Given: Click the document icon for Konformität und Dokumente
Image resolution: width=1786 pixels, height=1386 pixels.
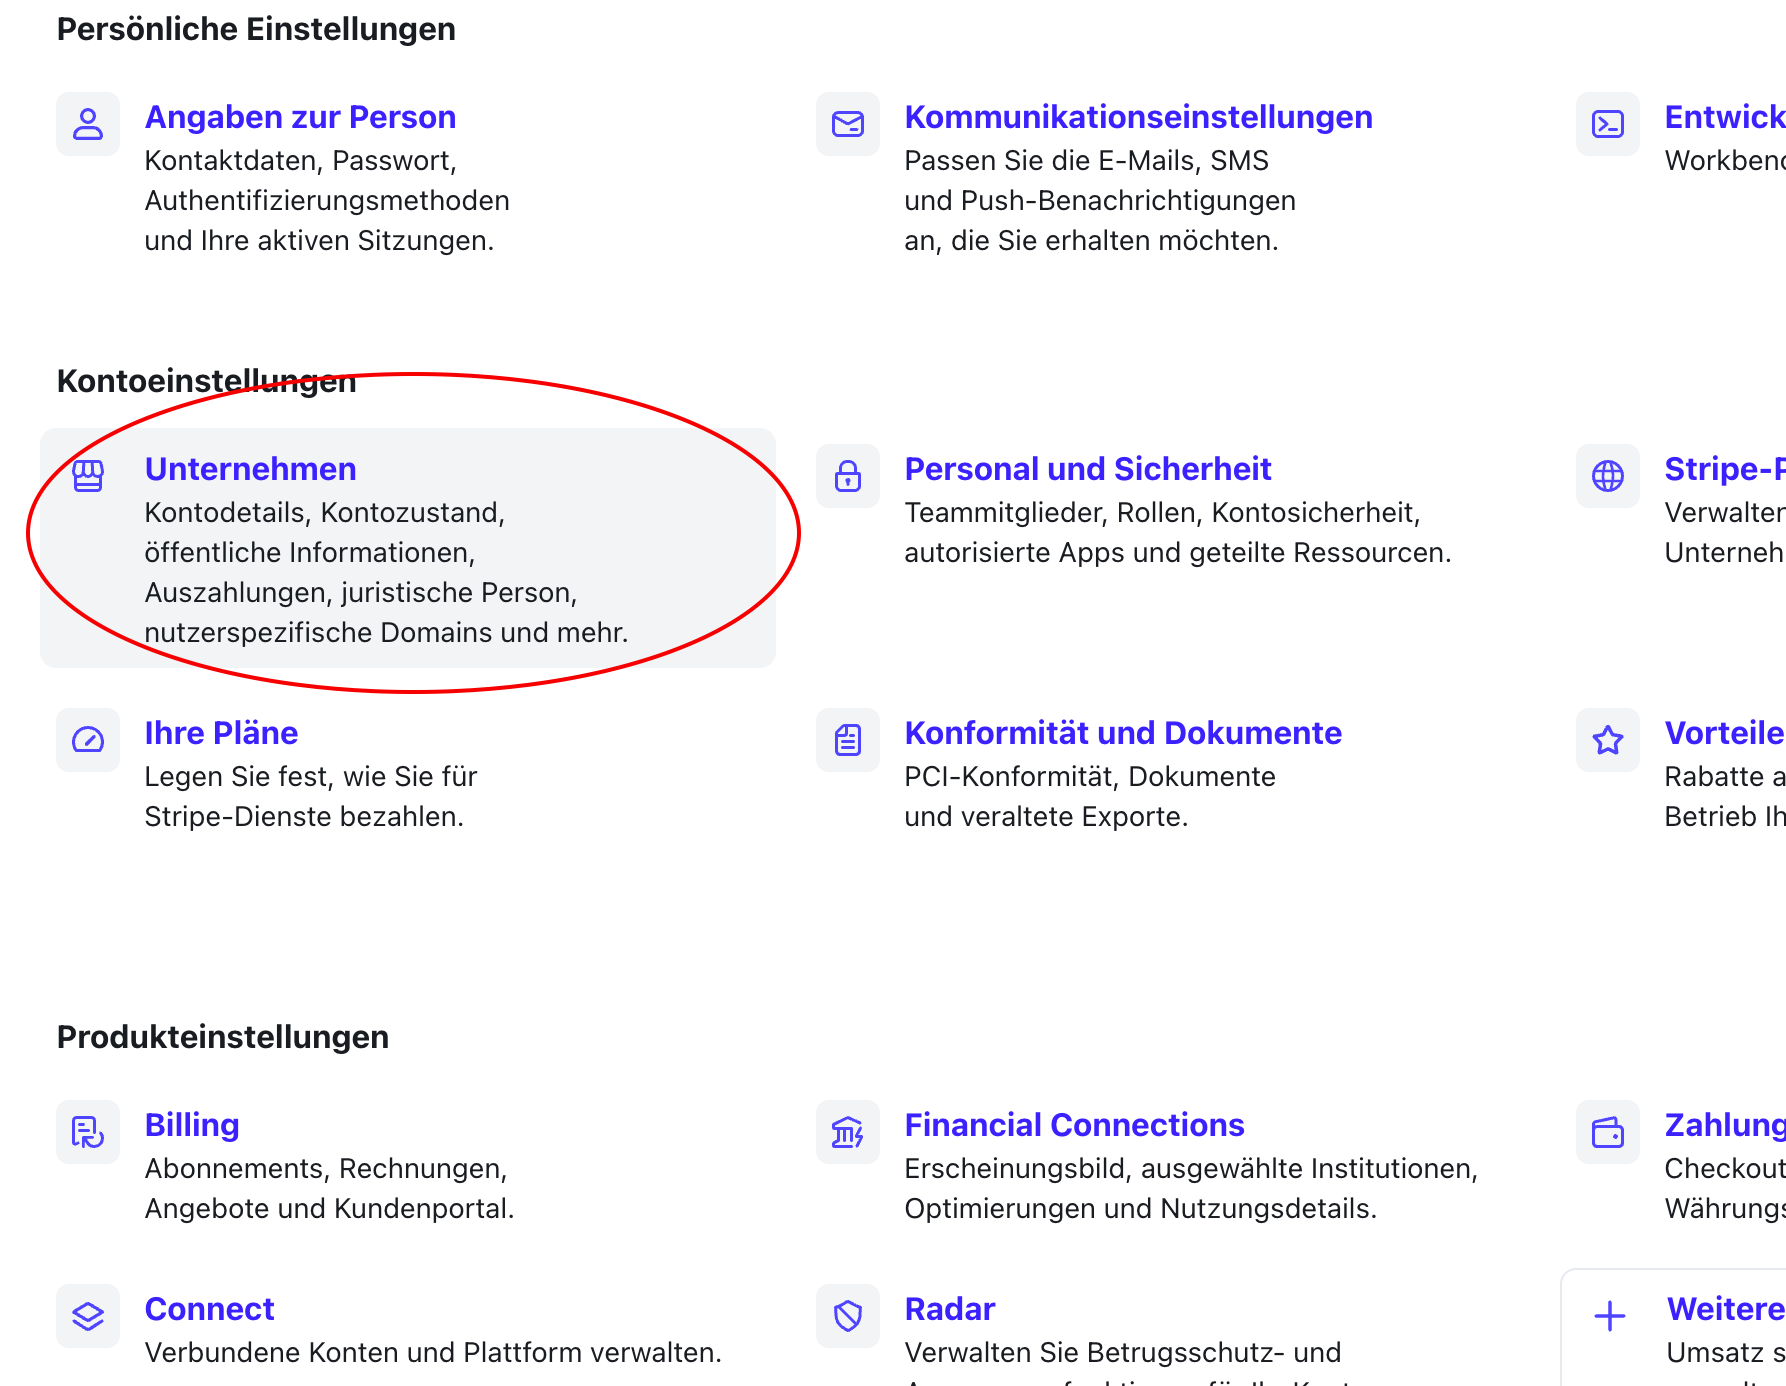Looking at the screenshot, I should point(848,740).
